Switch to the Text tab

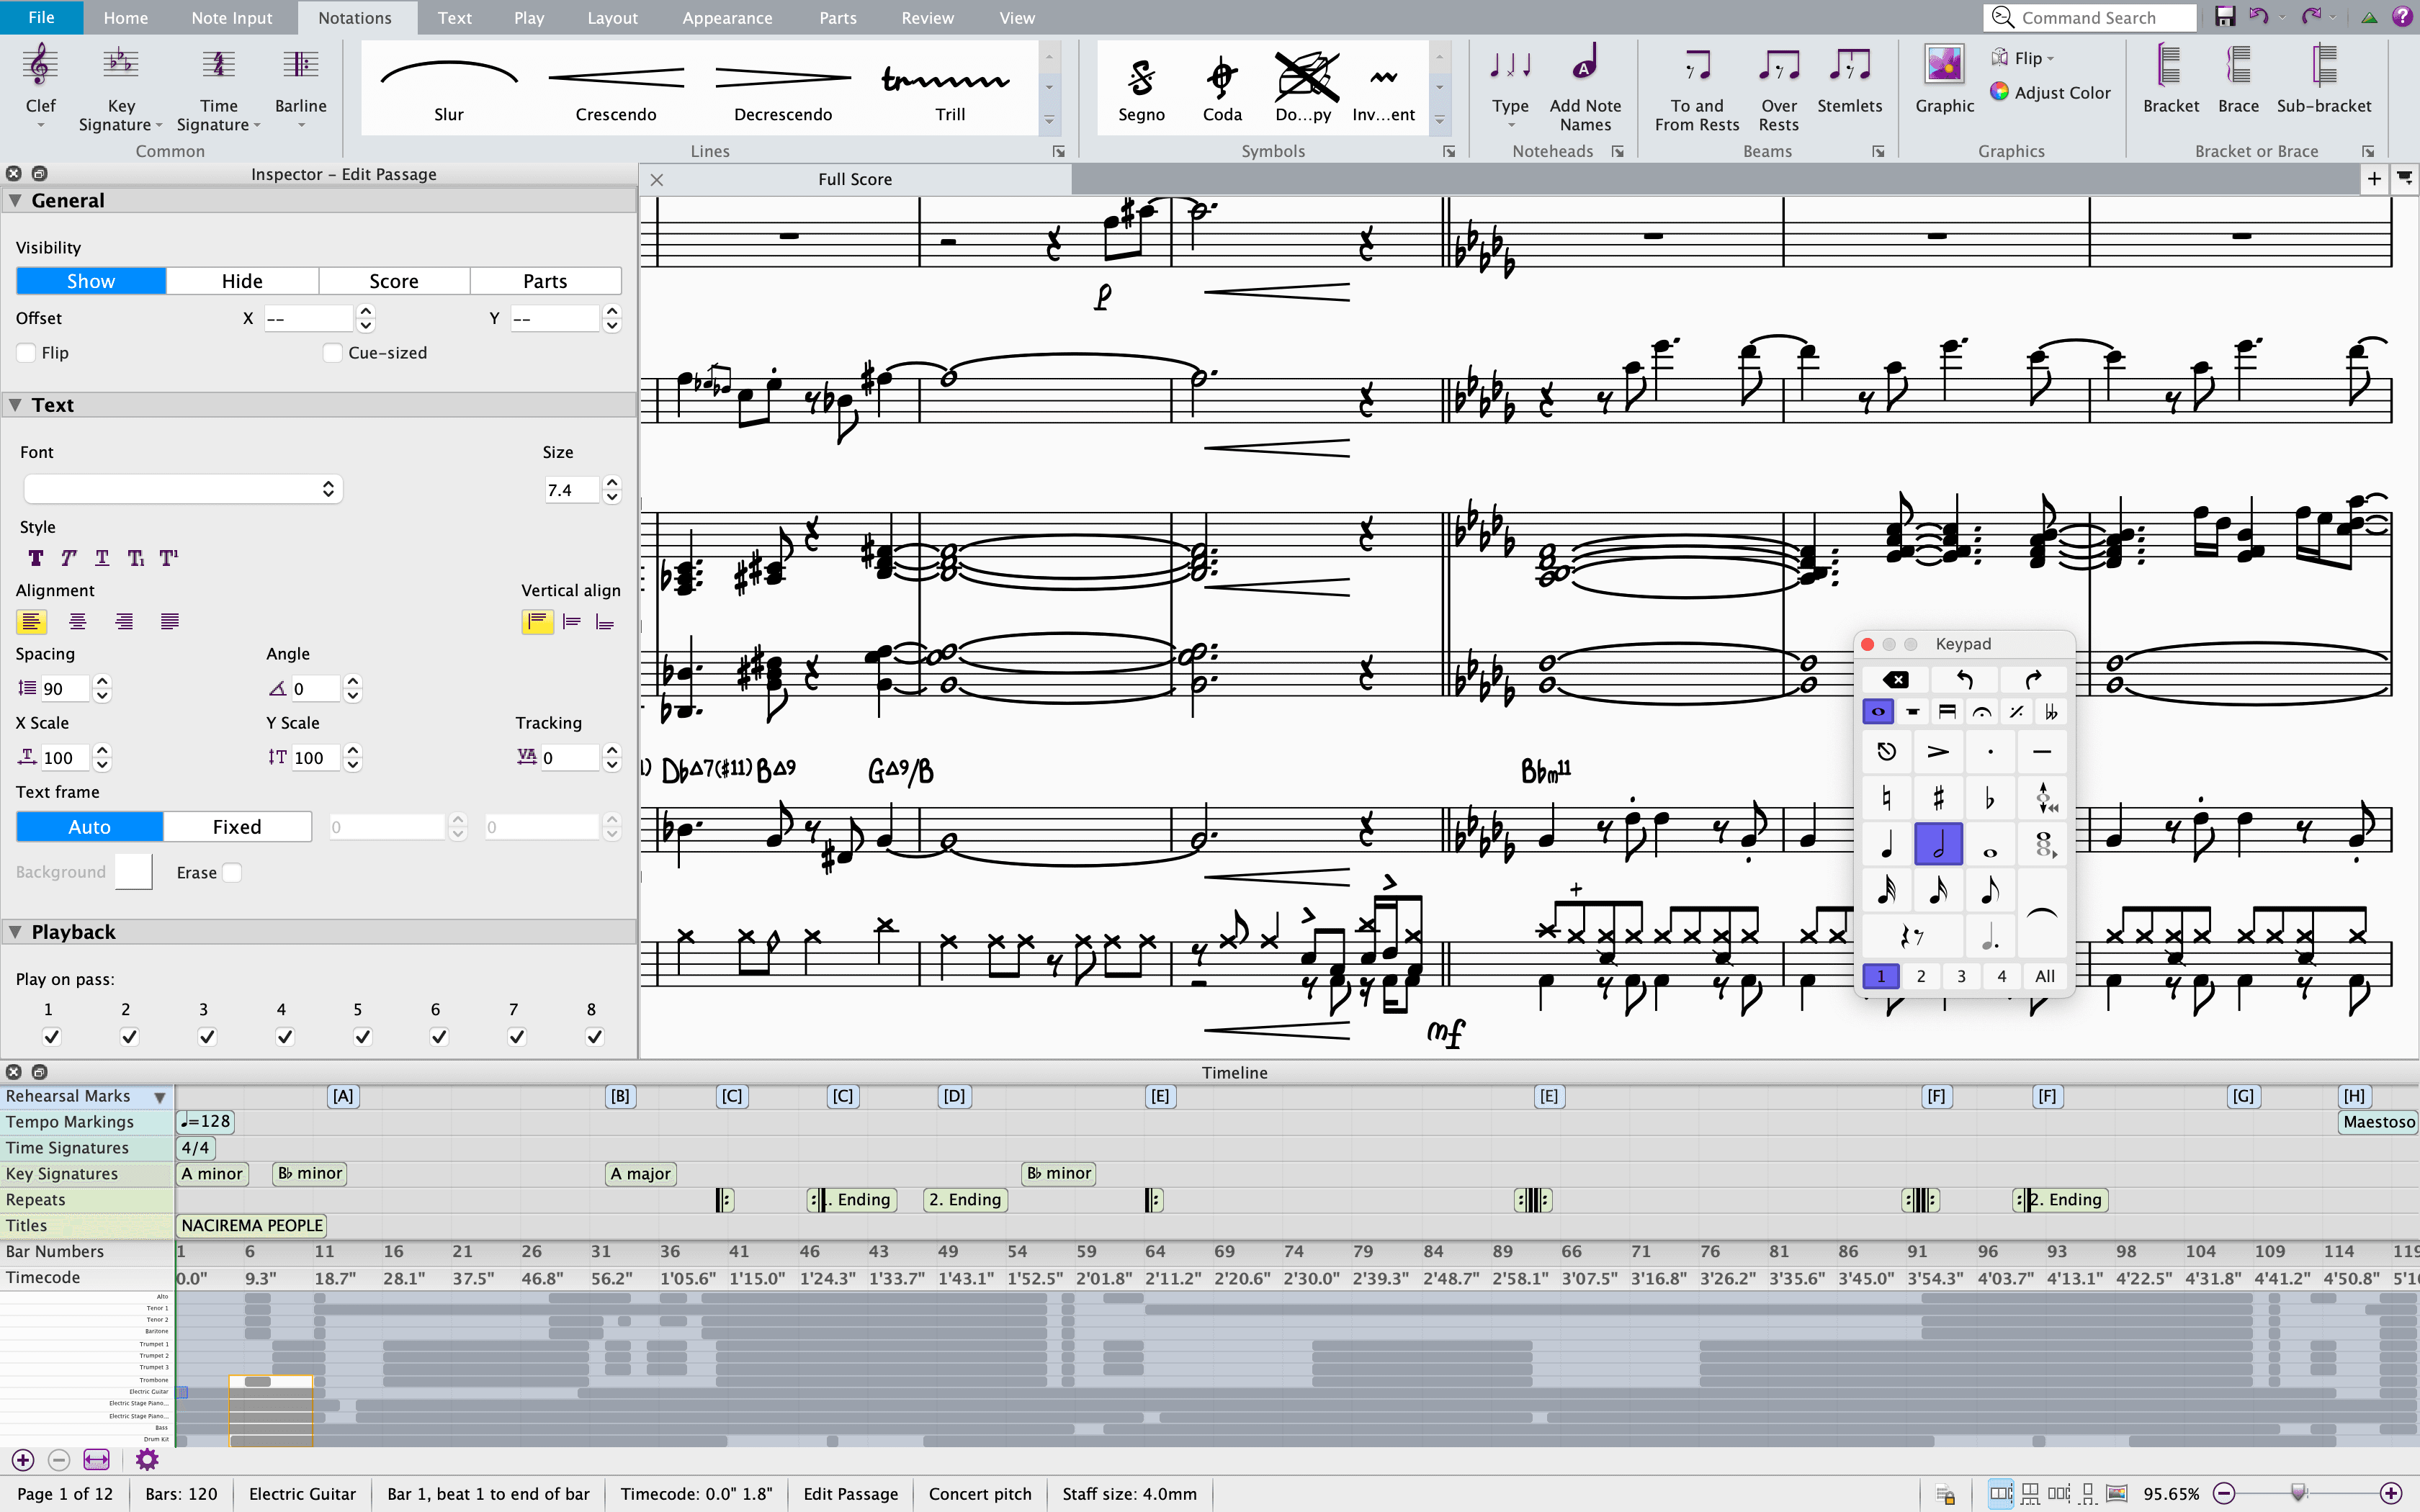[454, 17]
